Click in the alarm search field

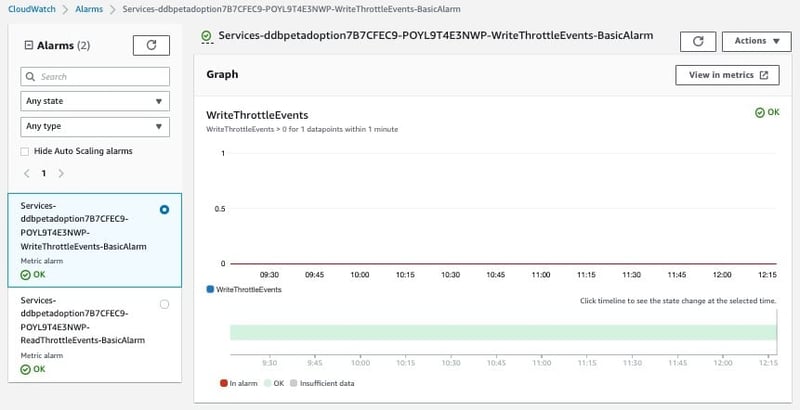pyautogui.click(x=100, y=76)
